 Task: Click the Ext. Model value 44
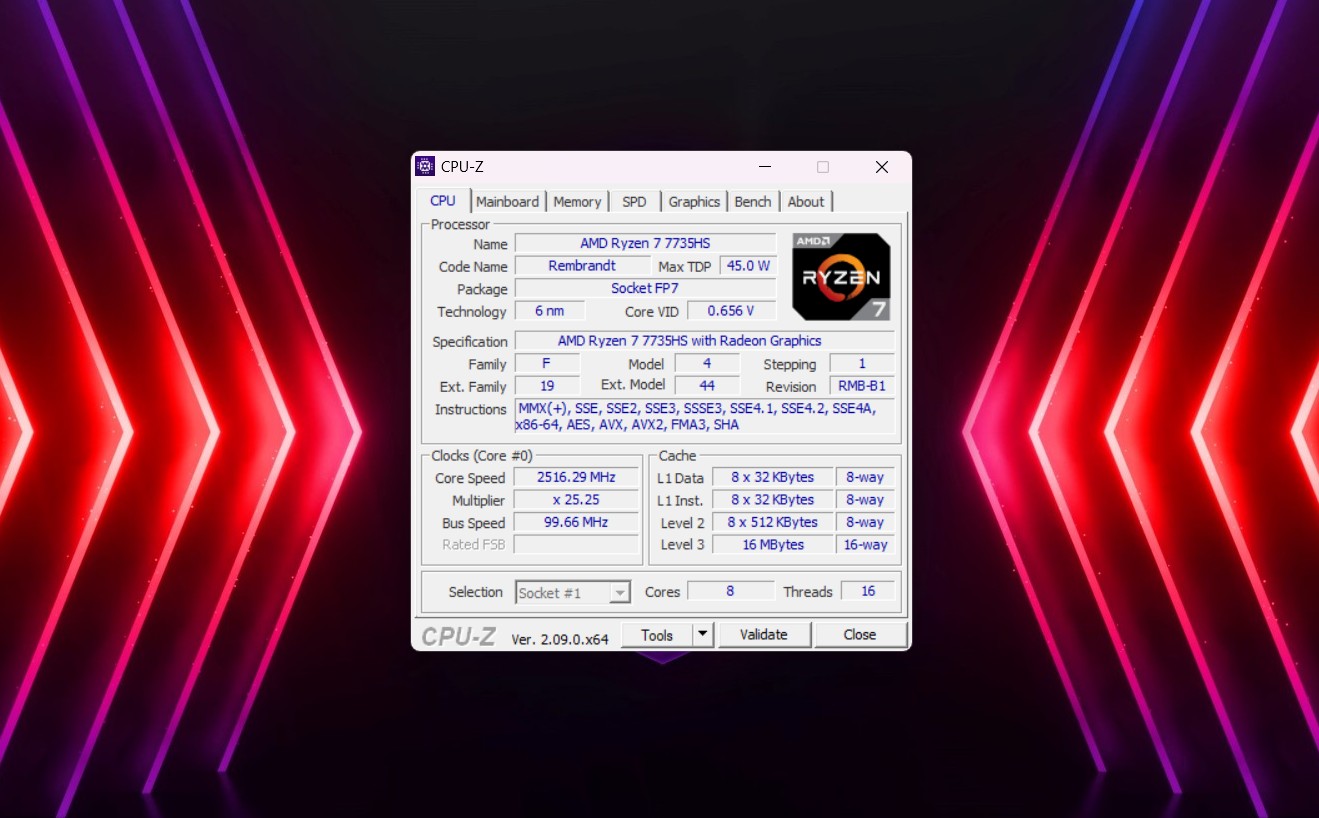707,386
